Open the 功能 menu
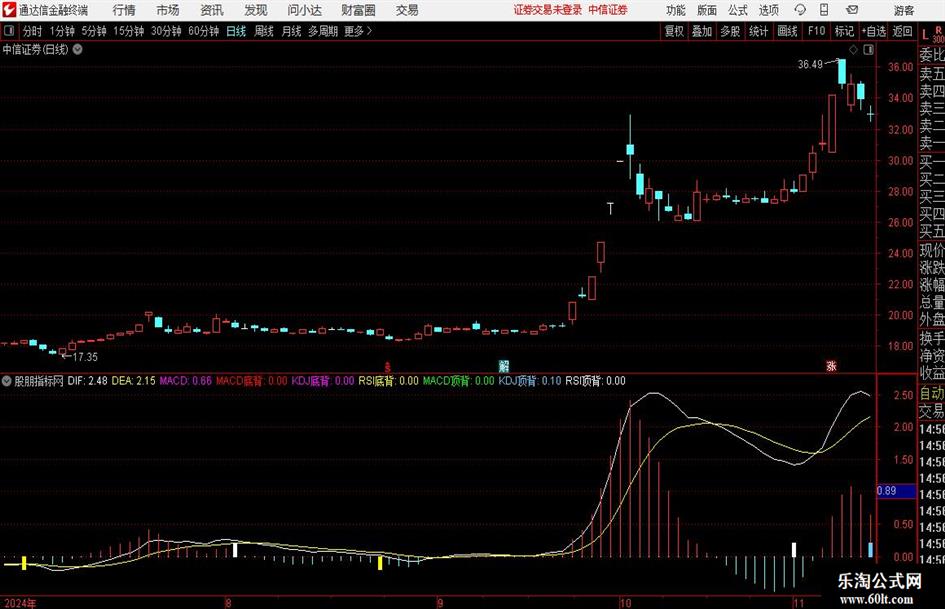This screenshot has width=945, height=609. [x=676, y=10]
